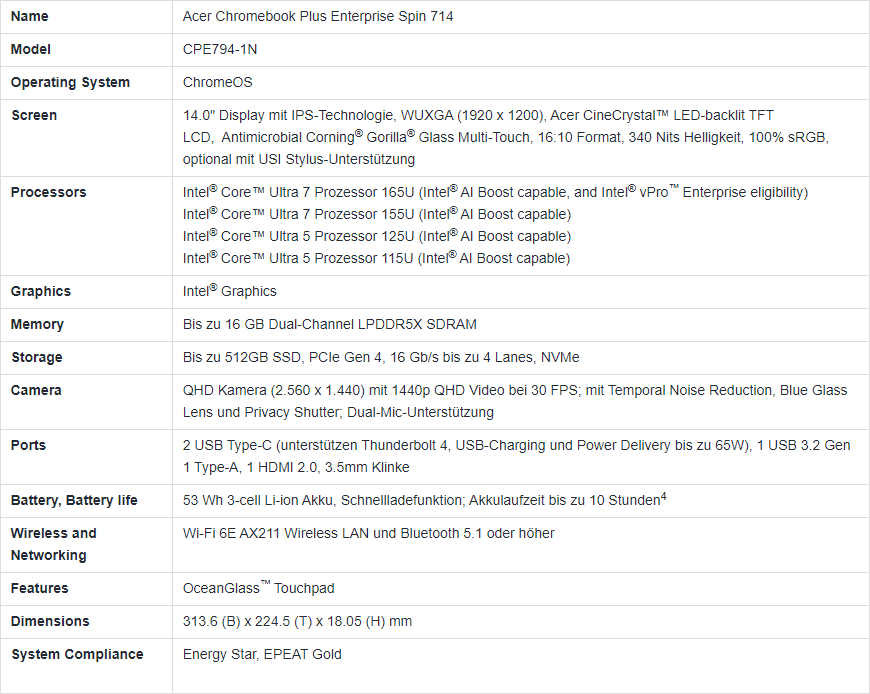Click the Acer Chromebook Plus Enterprise Spin 714 name

(318, 17)
